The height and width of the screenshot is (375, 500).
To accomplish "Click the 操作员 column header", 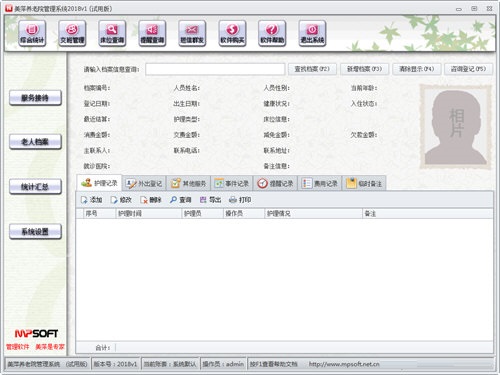I will point(244,214).
